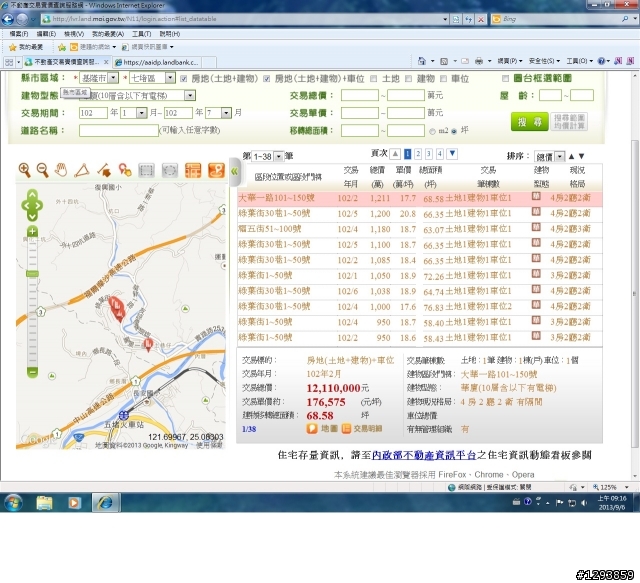
Task: Click the IE print toolbar icon
Action: coord(479,61)
